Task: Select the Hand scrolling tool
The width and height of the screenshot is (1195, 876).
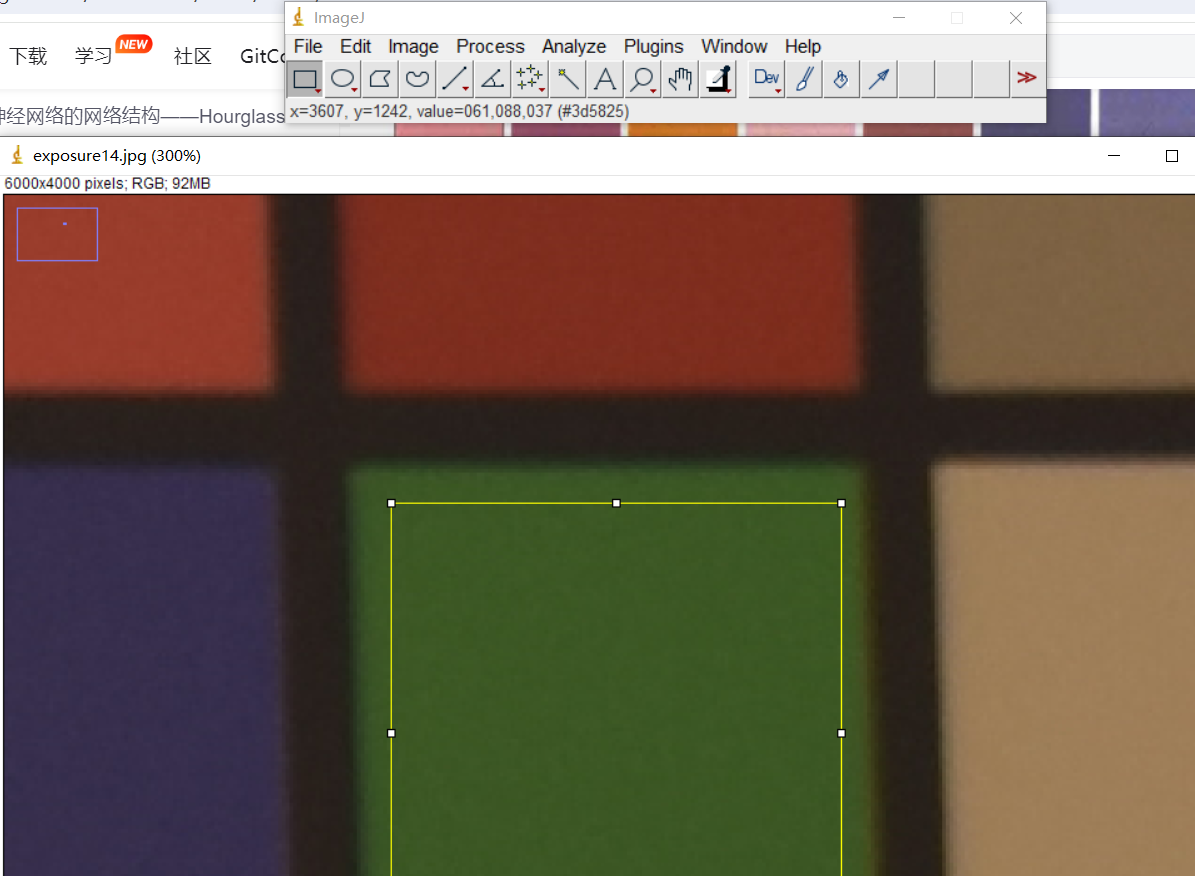Action: [x=680, y=79]
